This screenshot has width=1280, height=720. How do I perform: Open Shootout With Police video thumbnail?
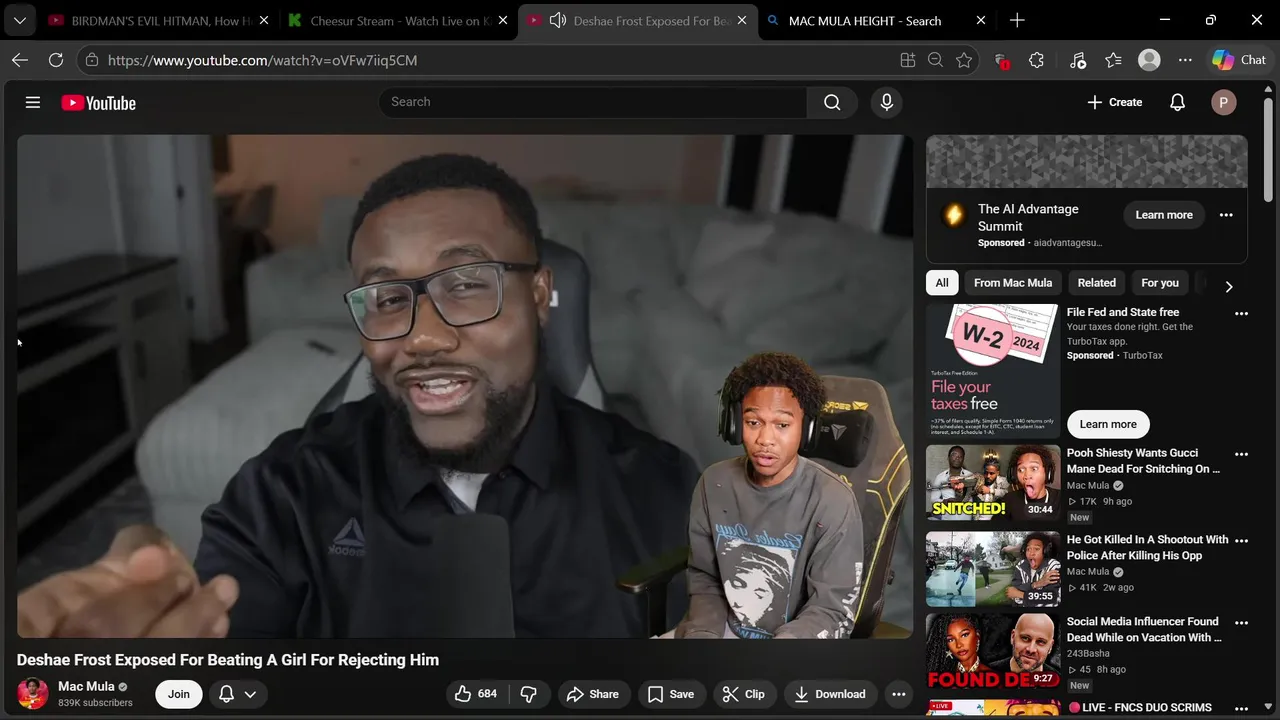[993, 569]
